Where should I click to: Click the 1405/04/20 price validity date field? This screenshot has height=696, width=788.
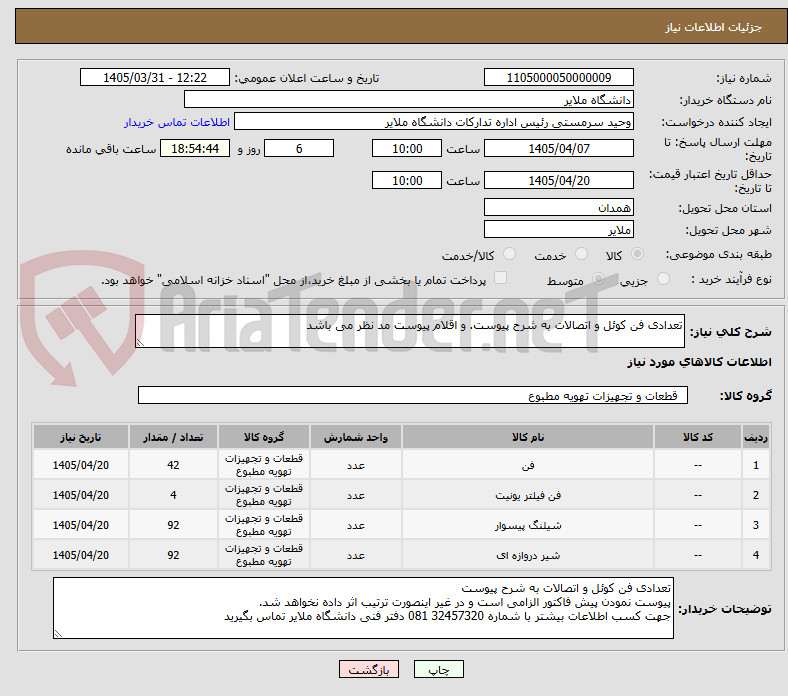(x=559, y=180)
